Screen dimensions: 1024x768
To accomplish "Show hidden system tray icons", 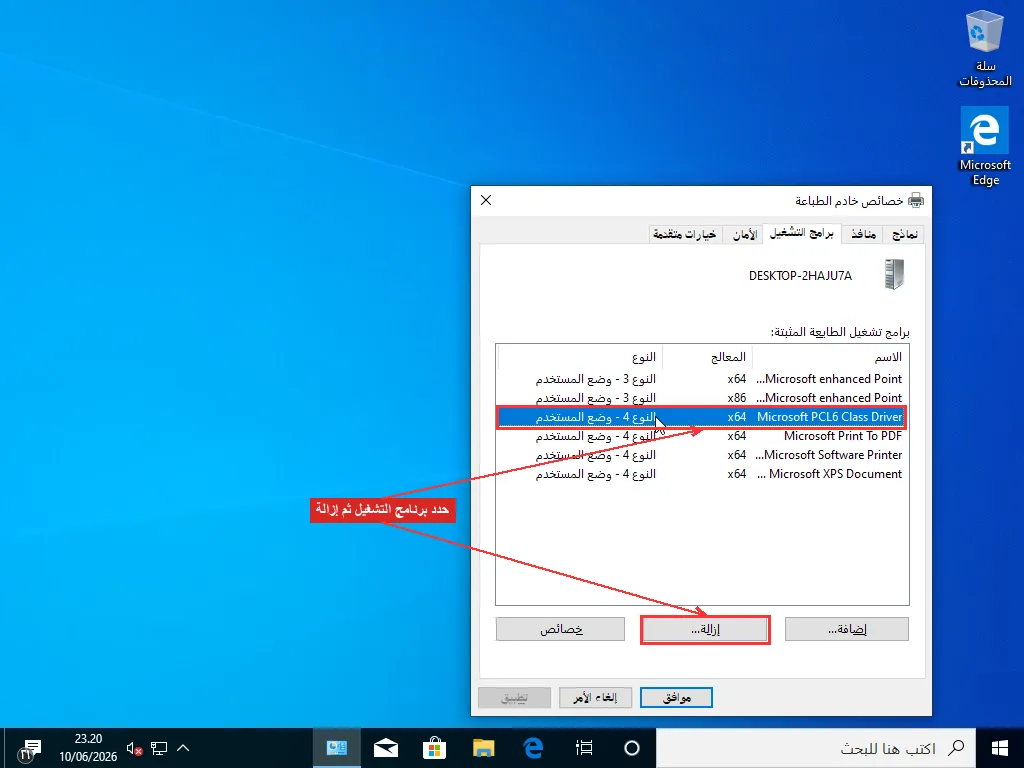I will tap(183, 748).
